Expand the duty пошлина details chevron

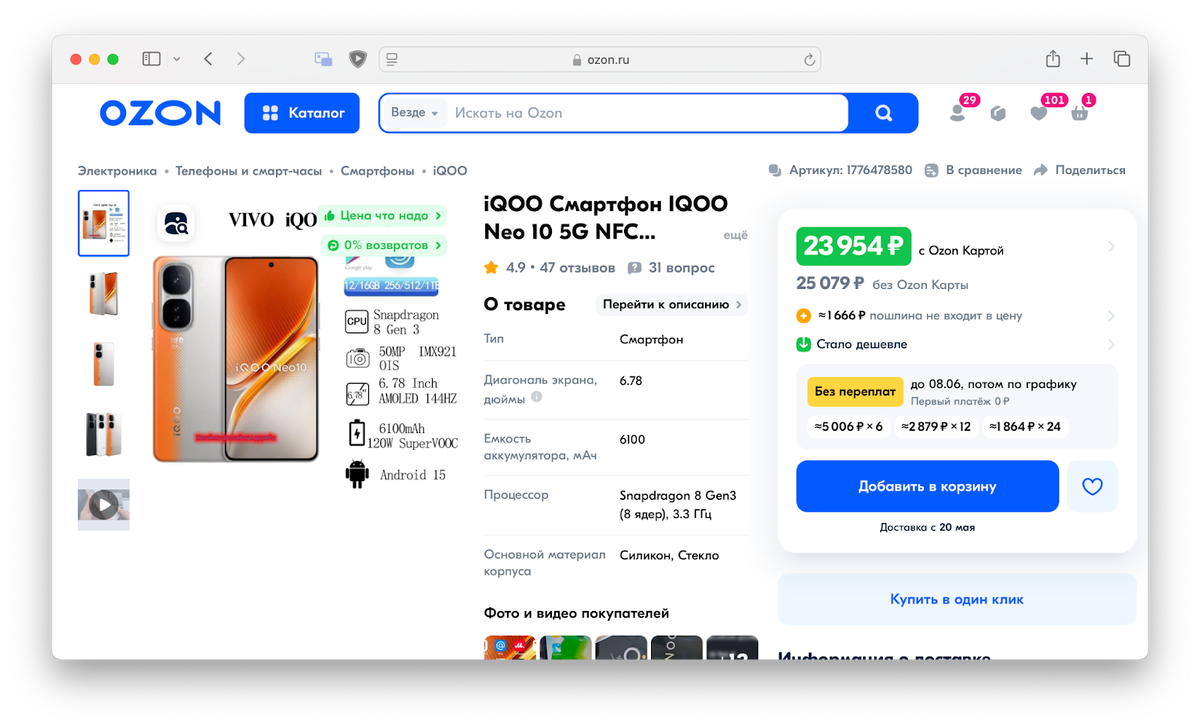click(1111, 316)
